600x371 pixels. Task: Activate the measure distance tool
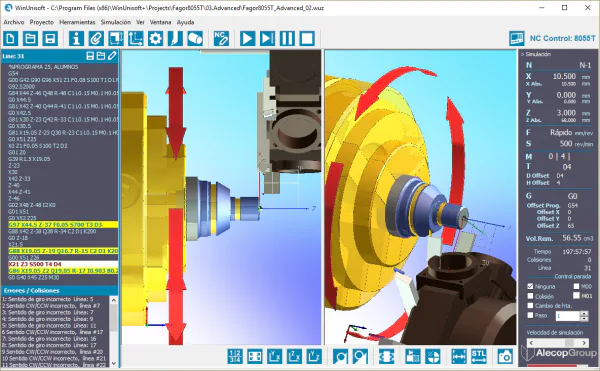459,356
